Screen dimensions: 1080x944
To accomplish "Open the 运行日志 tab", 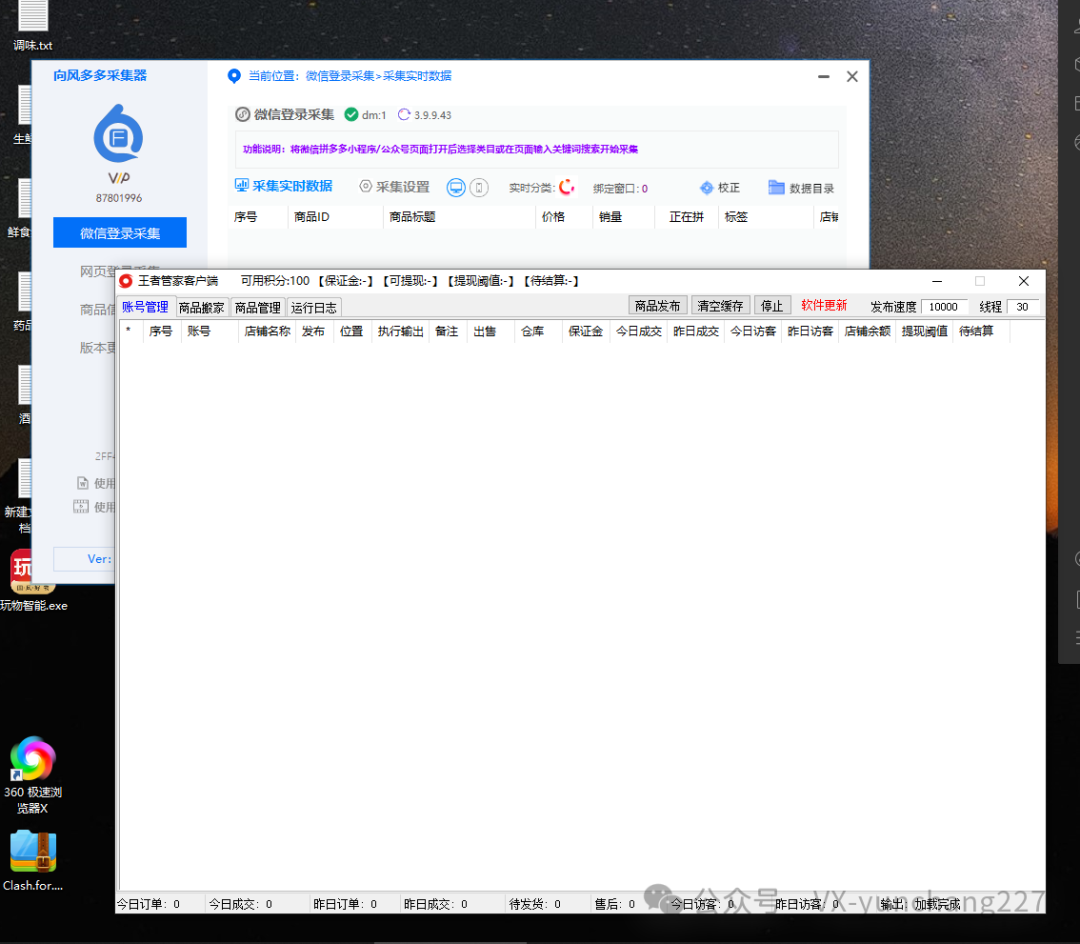I will point(314,308).
